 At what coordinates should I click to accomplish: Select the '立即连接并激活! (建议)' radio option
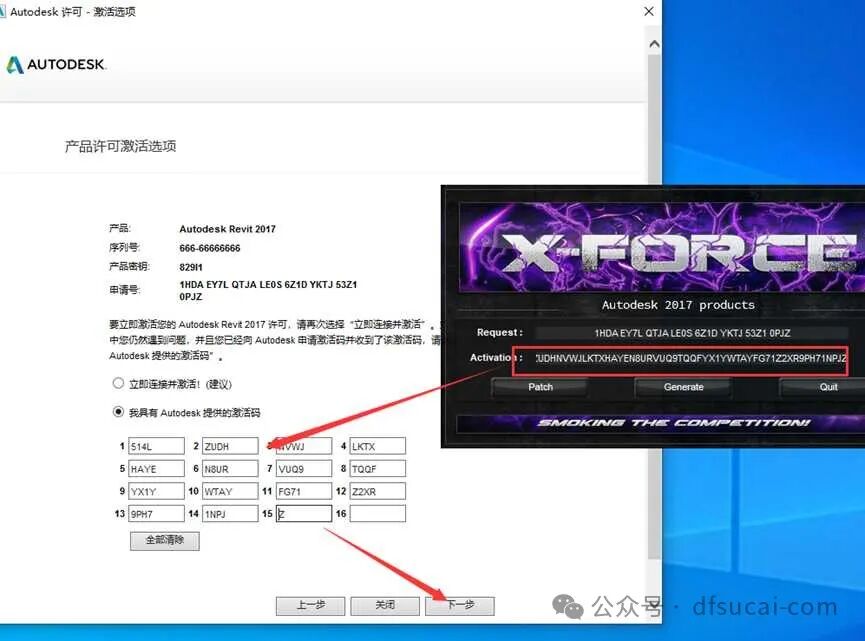118,383
